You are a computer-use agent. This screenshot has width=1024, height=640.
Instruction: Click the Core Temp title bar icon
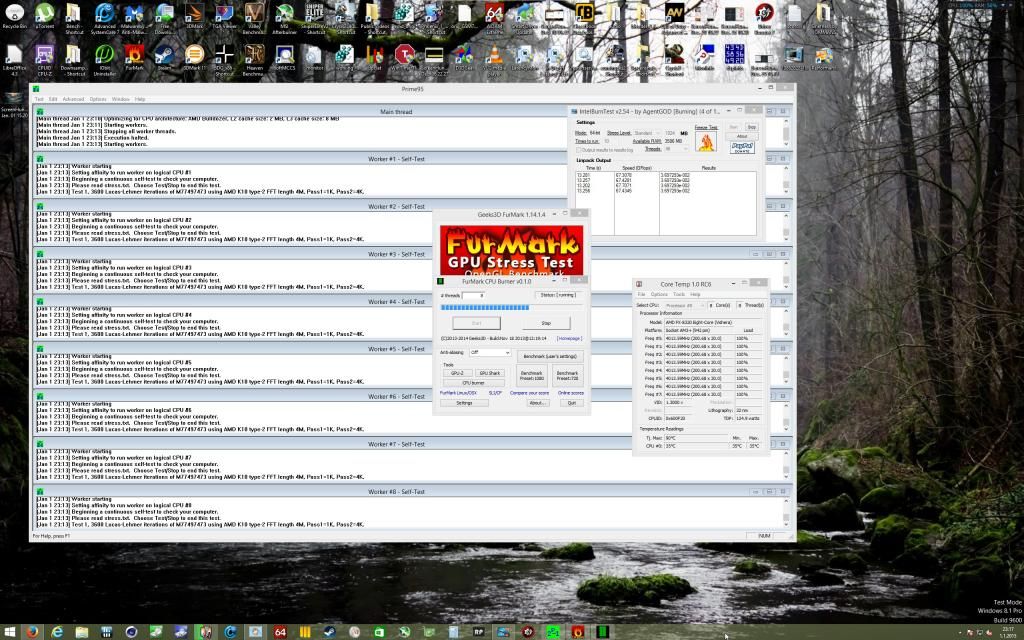639,284
